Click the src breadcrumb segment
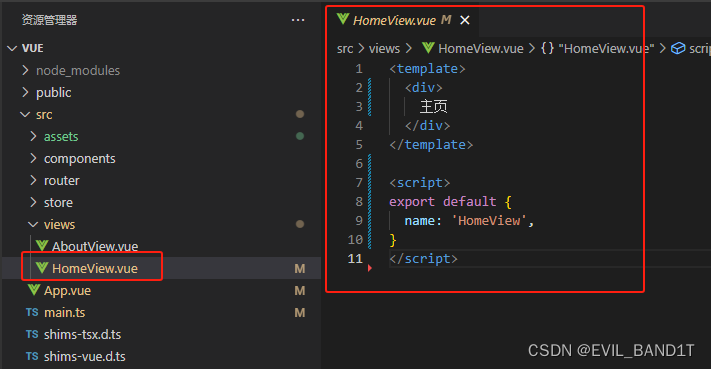 [345, 49]
